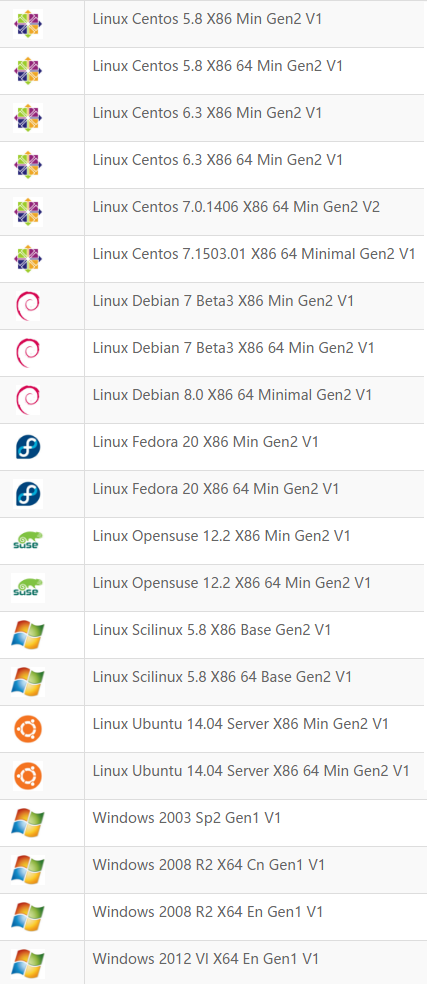The image size is (430, 984).
Task: Click the CentOS logo beside Centos 5.8 X86 Min
Action: (28, 24)
